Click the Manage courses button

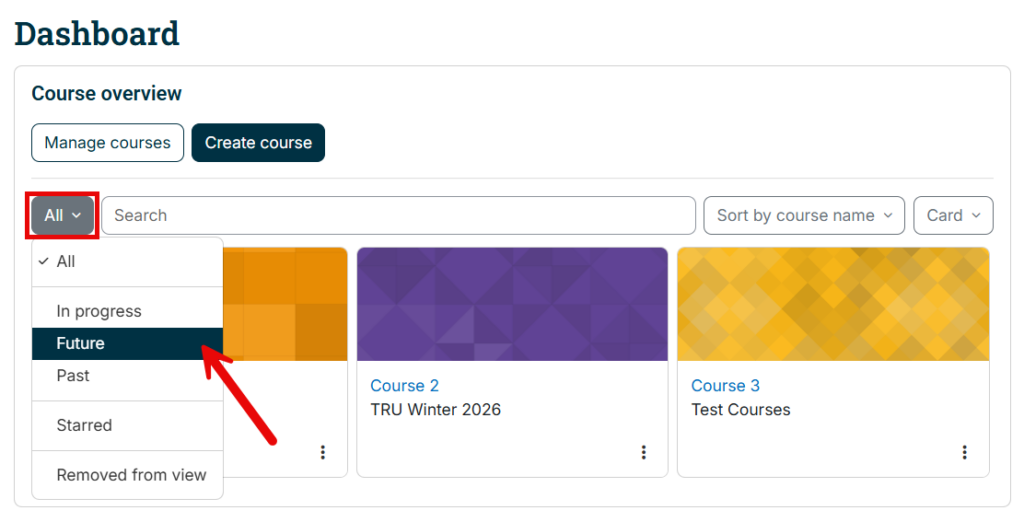tap(108, 142)
